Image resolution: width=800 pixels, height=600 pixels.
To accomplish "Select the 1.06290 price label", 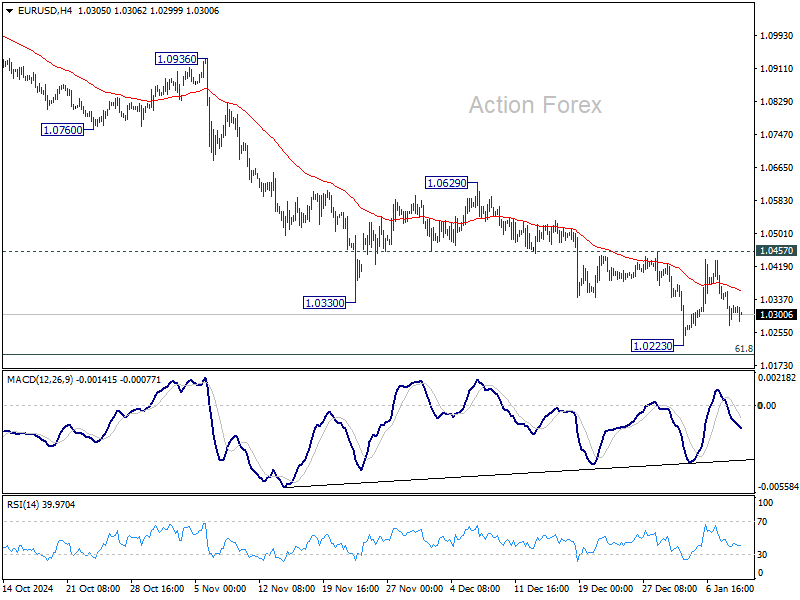I will pos(446,183).
